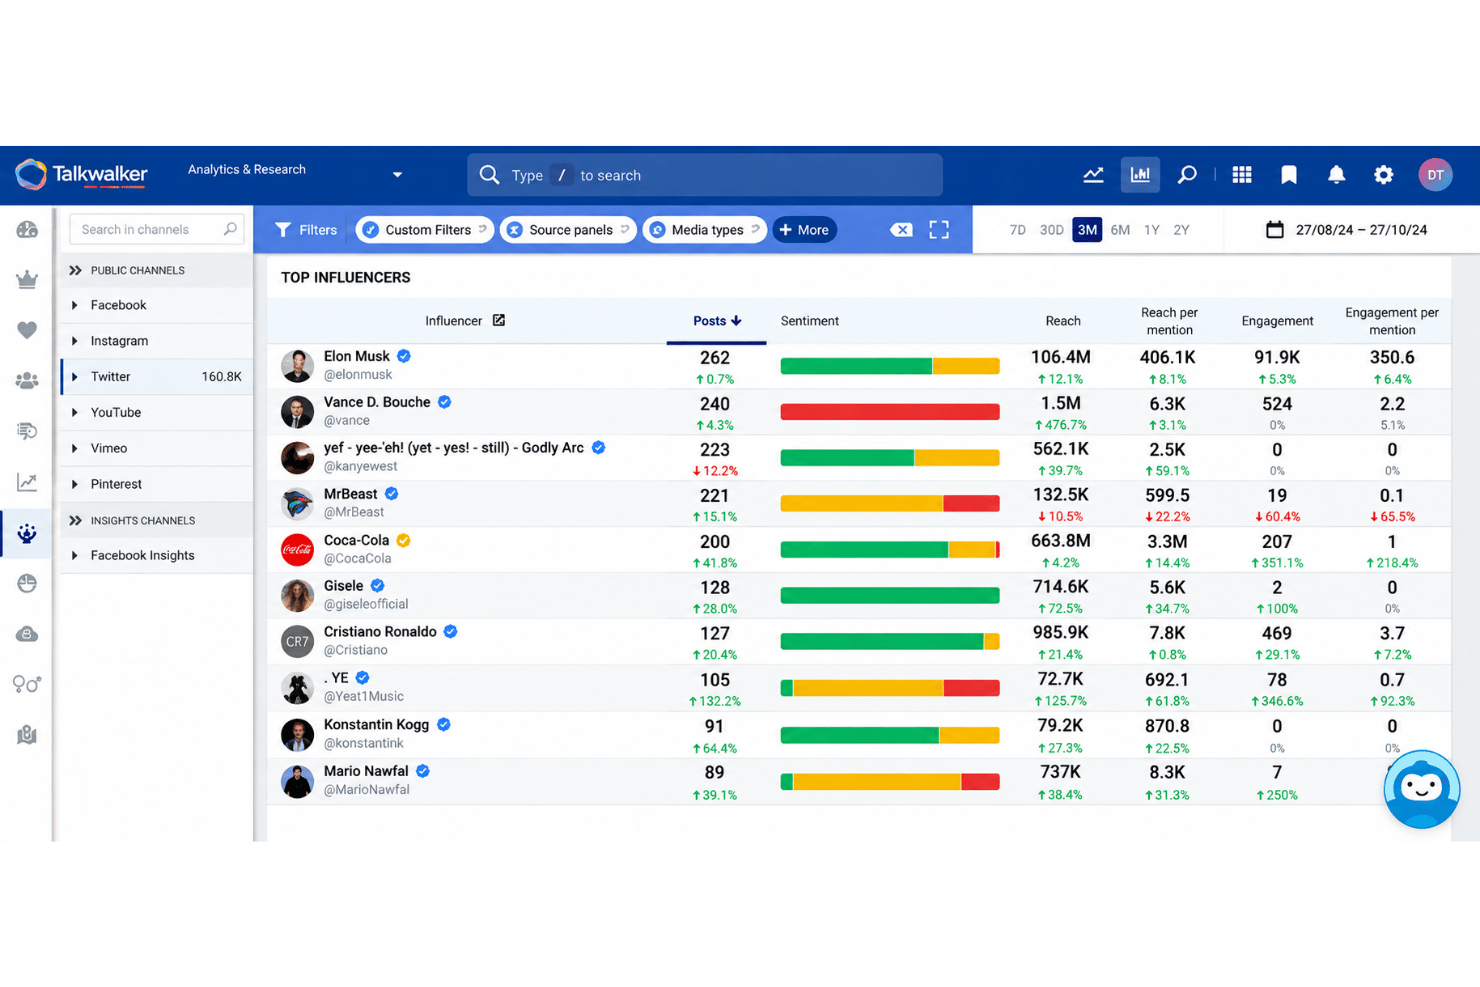Open the Cristiano Ronaldo influencer name
1480x987 pixels.
[x=380, y=632]
